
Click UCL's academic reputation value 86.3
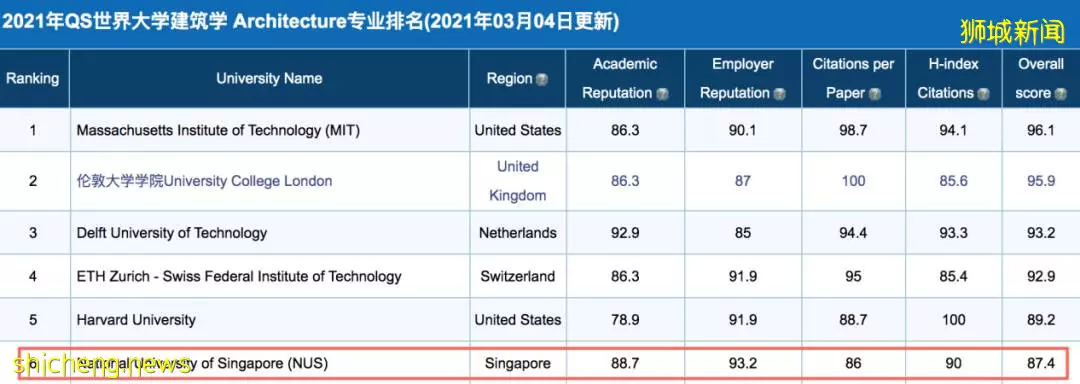(625, 181)
